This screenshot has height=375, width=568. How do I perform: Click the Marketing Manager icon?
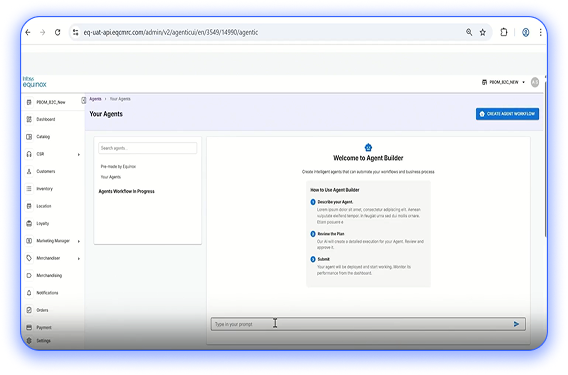(29, 241)
